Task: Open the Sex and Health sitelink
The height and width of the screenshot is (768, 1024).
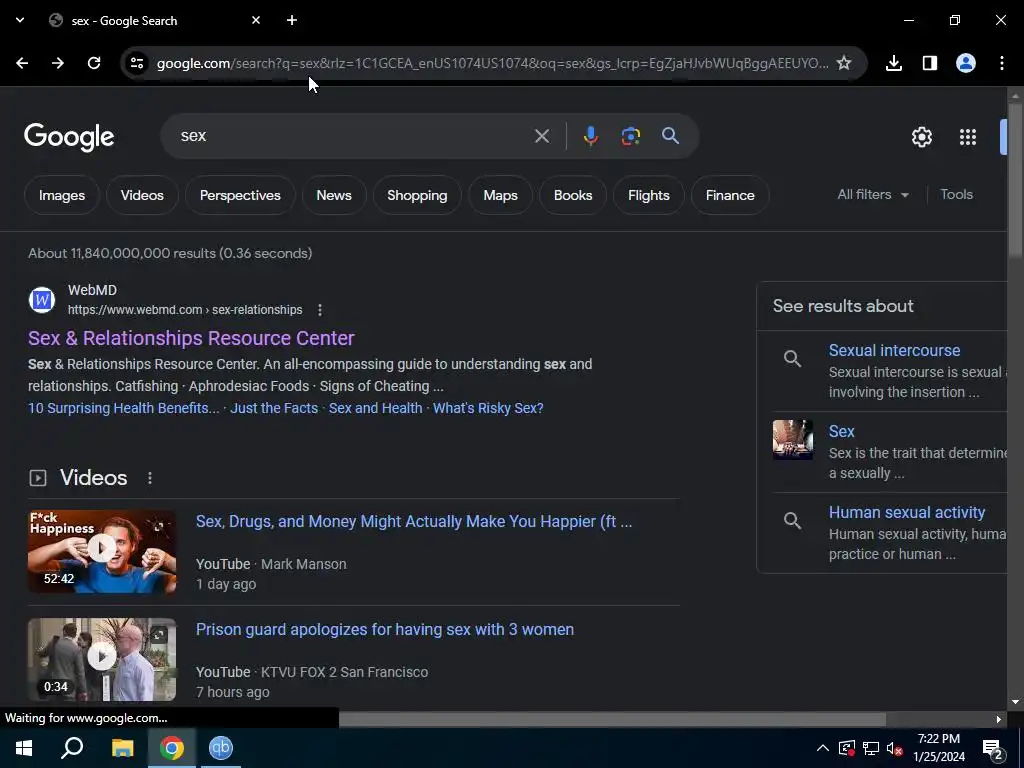Action: 376,408
